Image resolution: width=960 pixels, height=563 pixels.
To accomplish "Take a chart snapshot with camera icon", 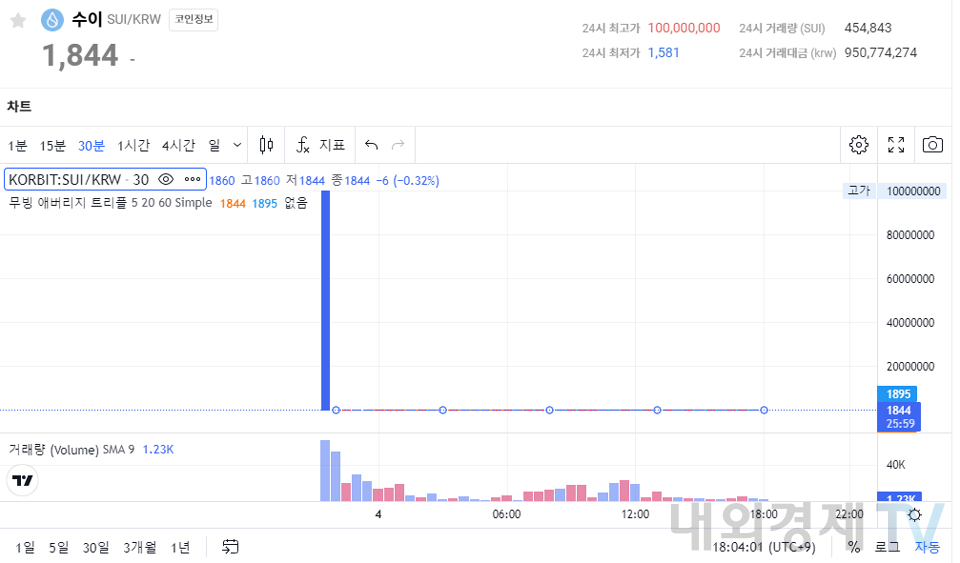I will [932, 145].
